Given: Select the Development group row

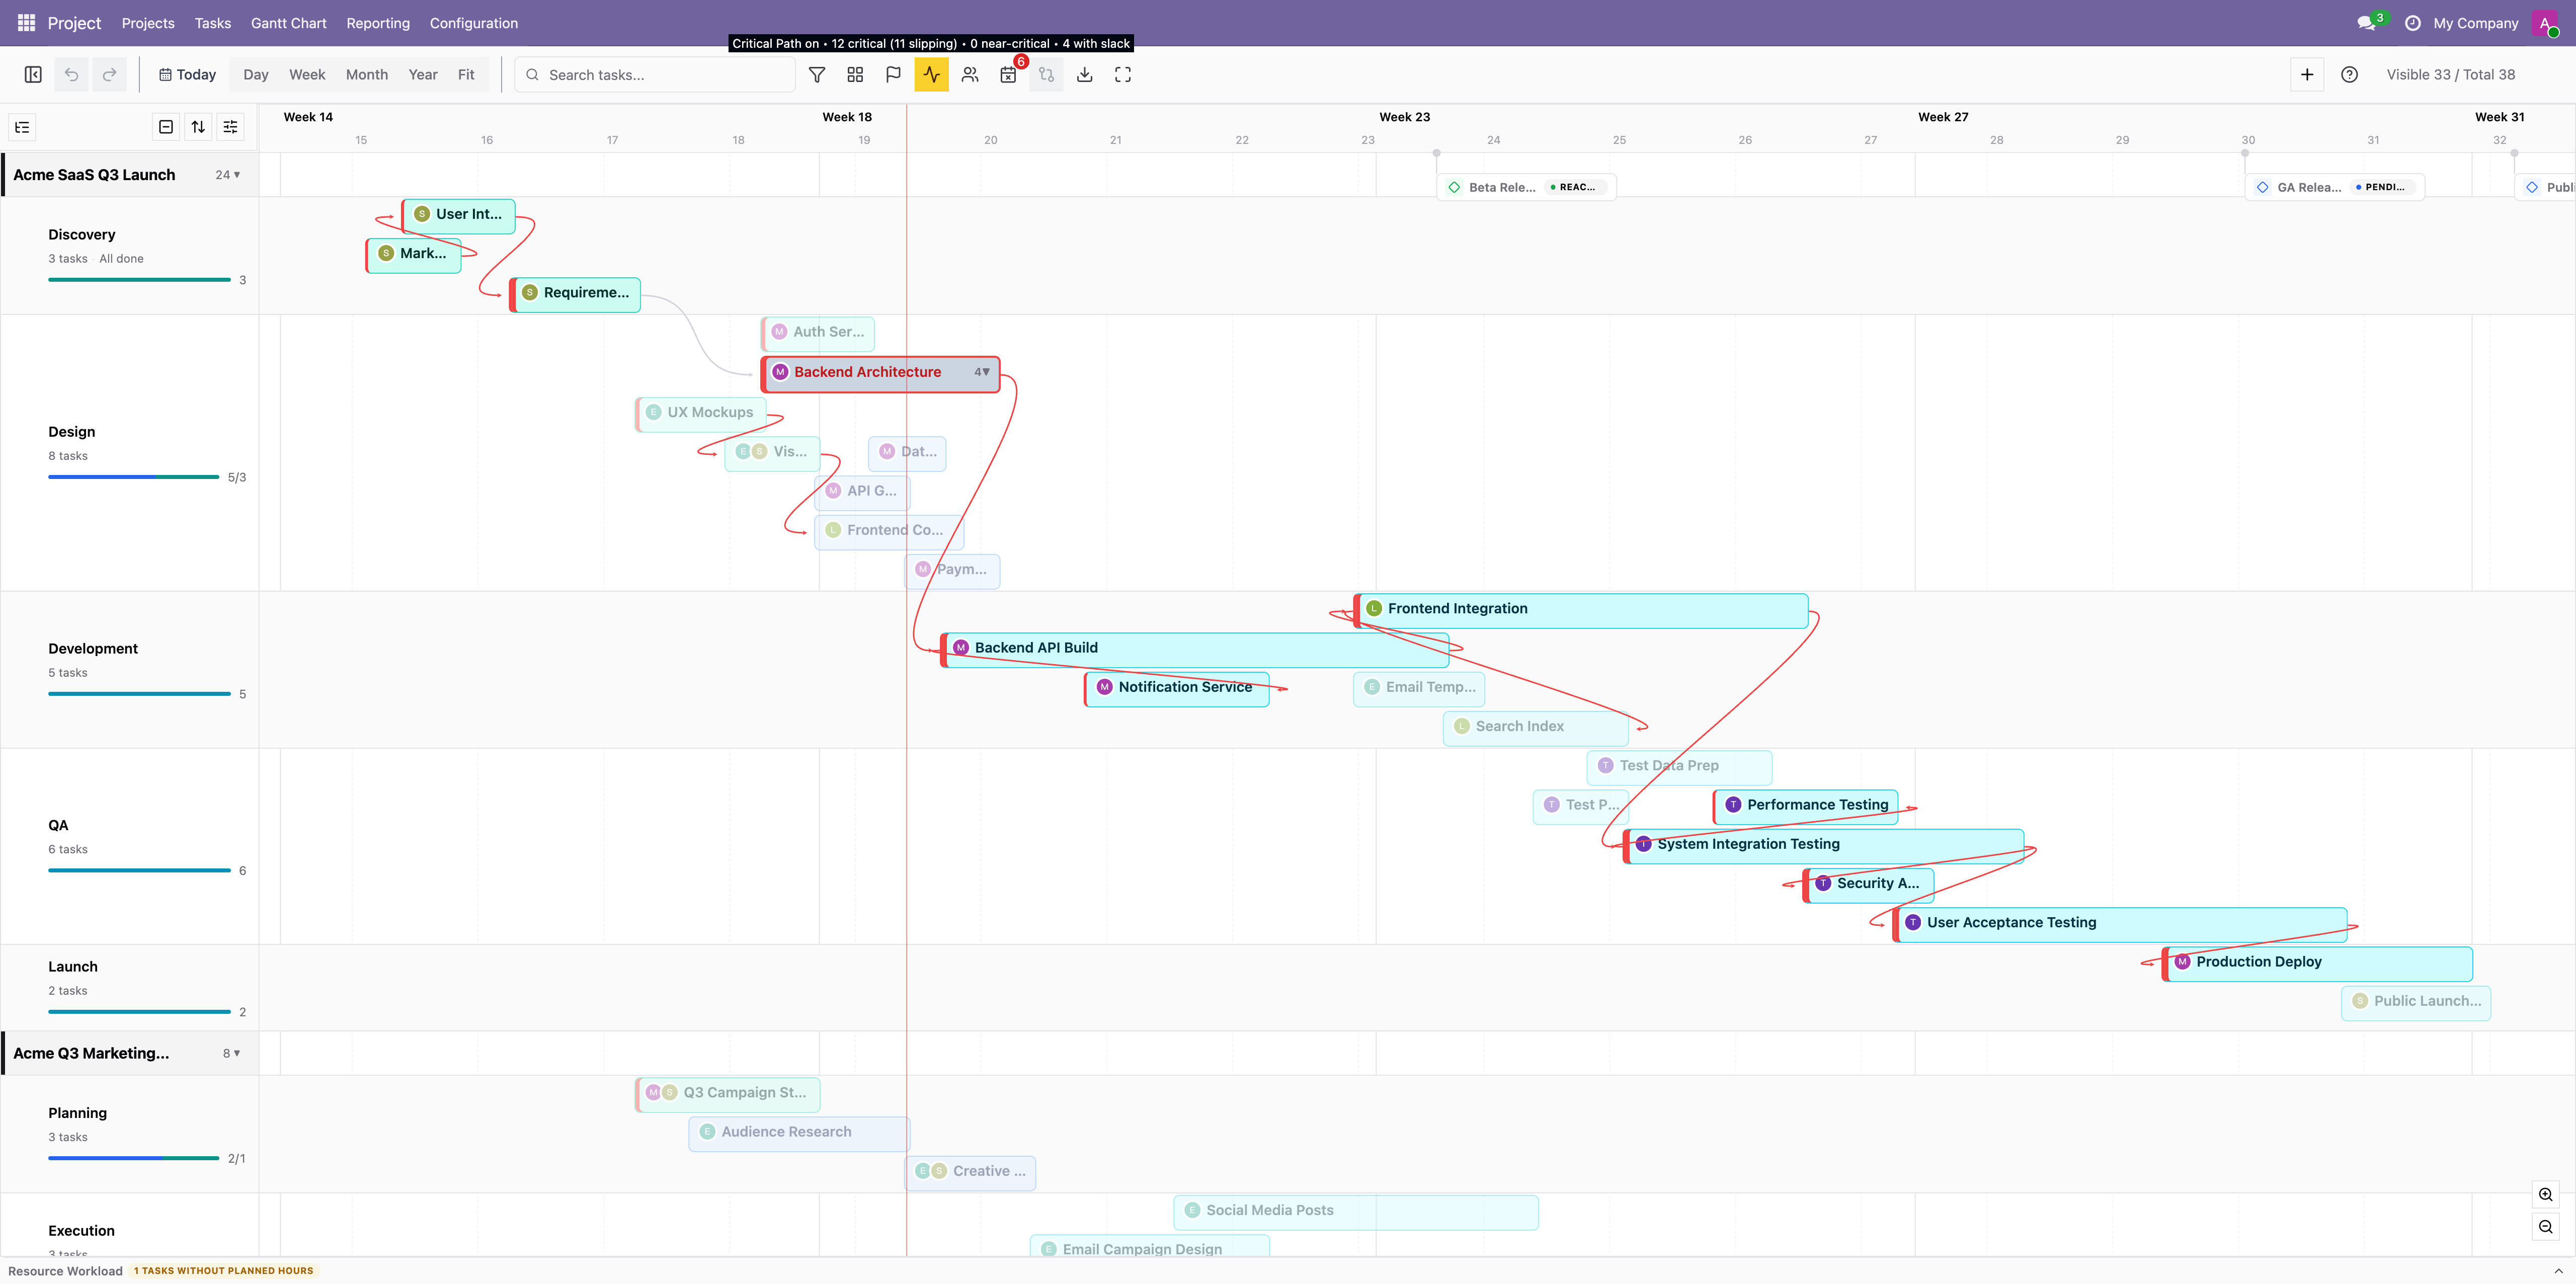Looking at the screenshot, I should [x=130, y=670].
